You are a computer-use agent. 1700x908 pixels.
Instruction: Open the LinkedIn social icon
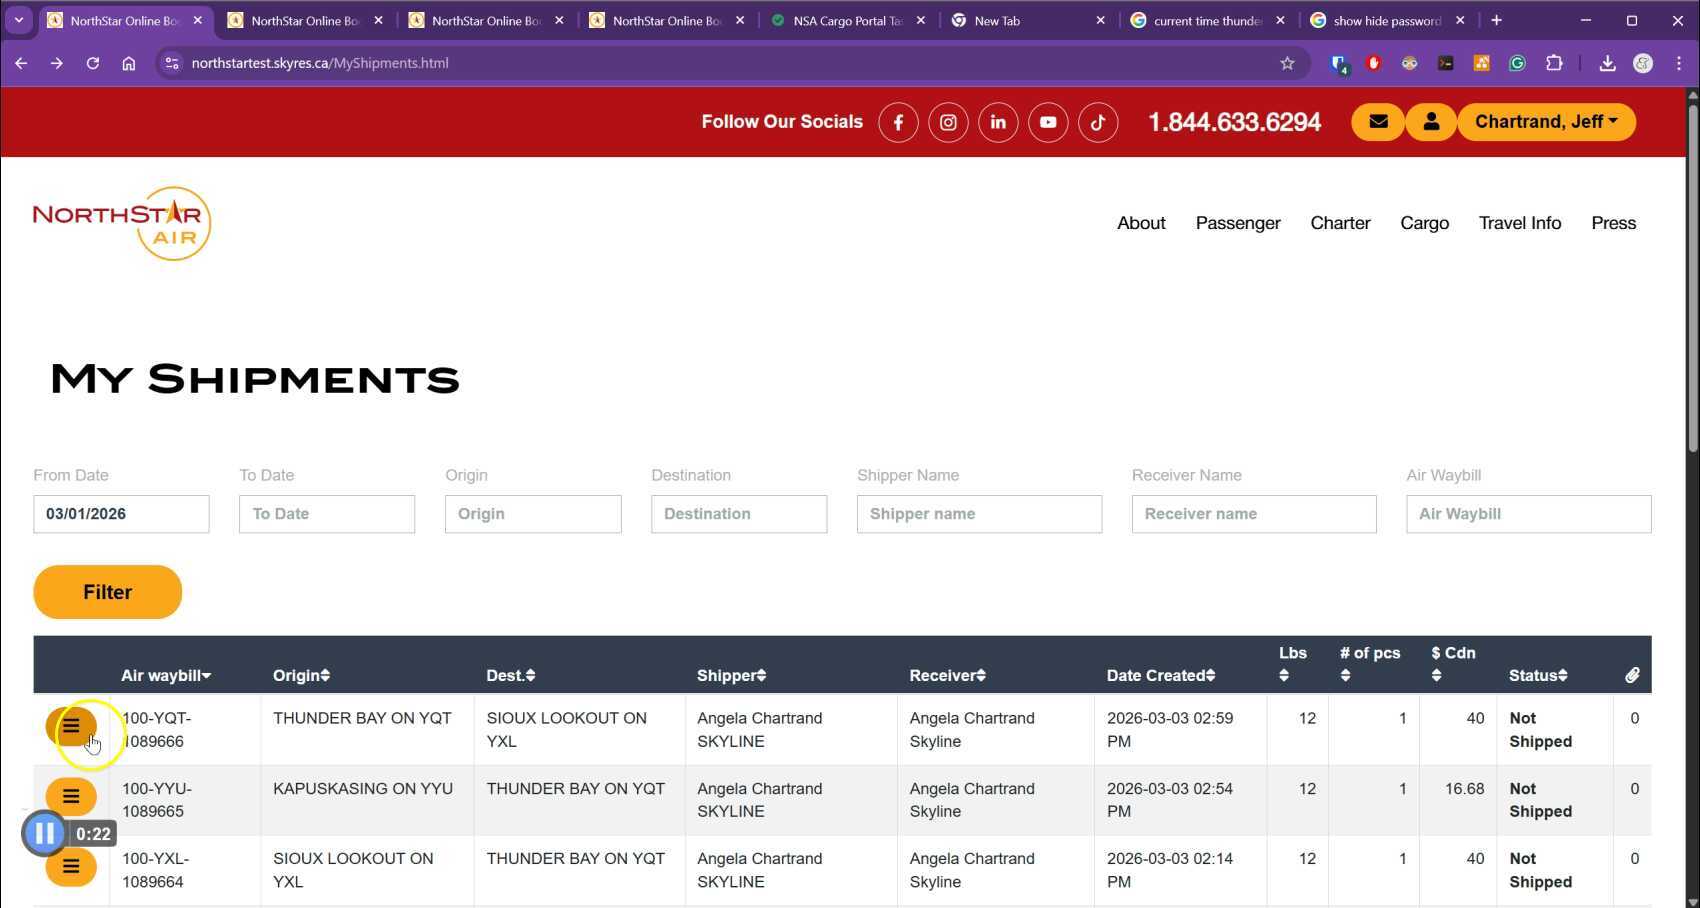(998, 122)
